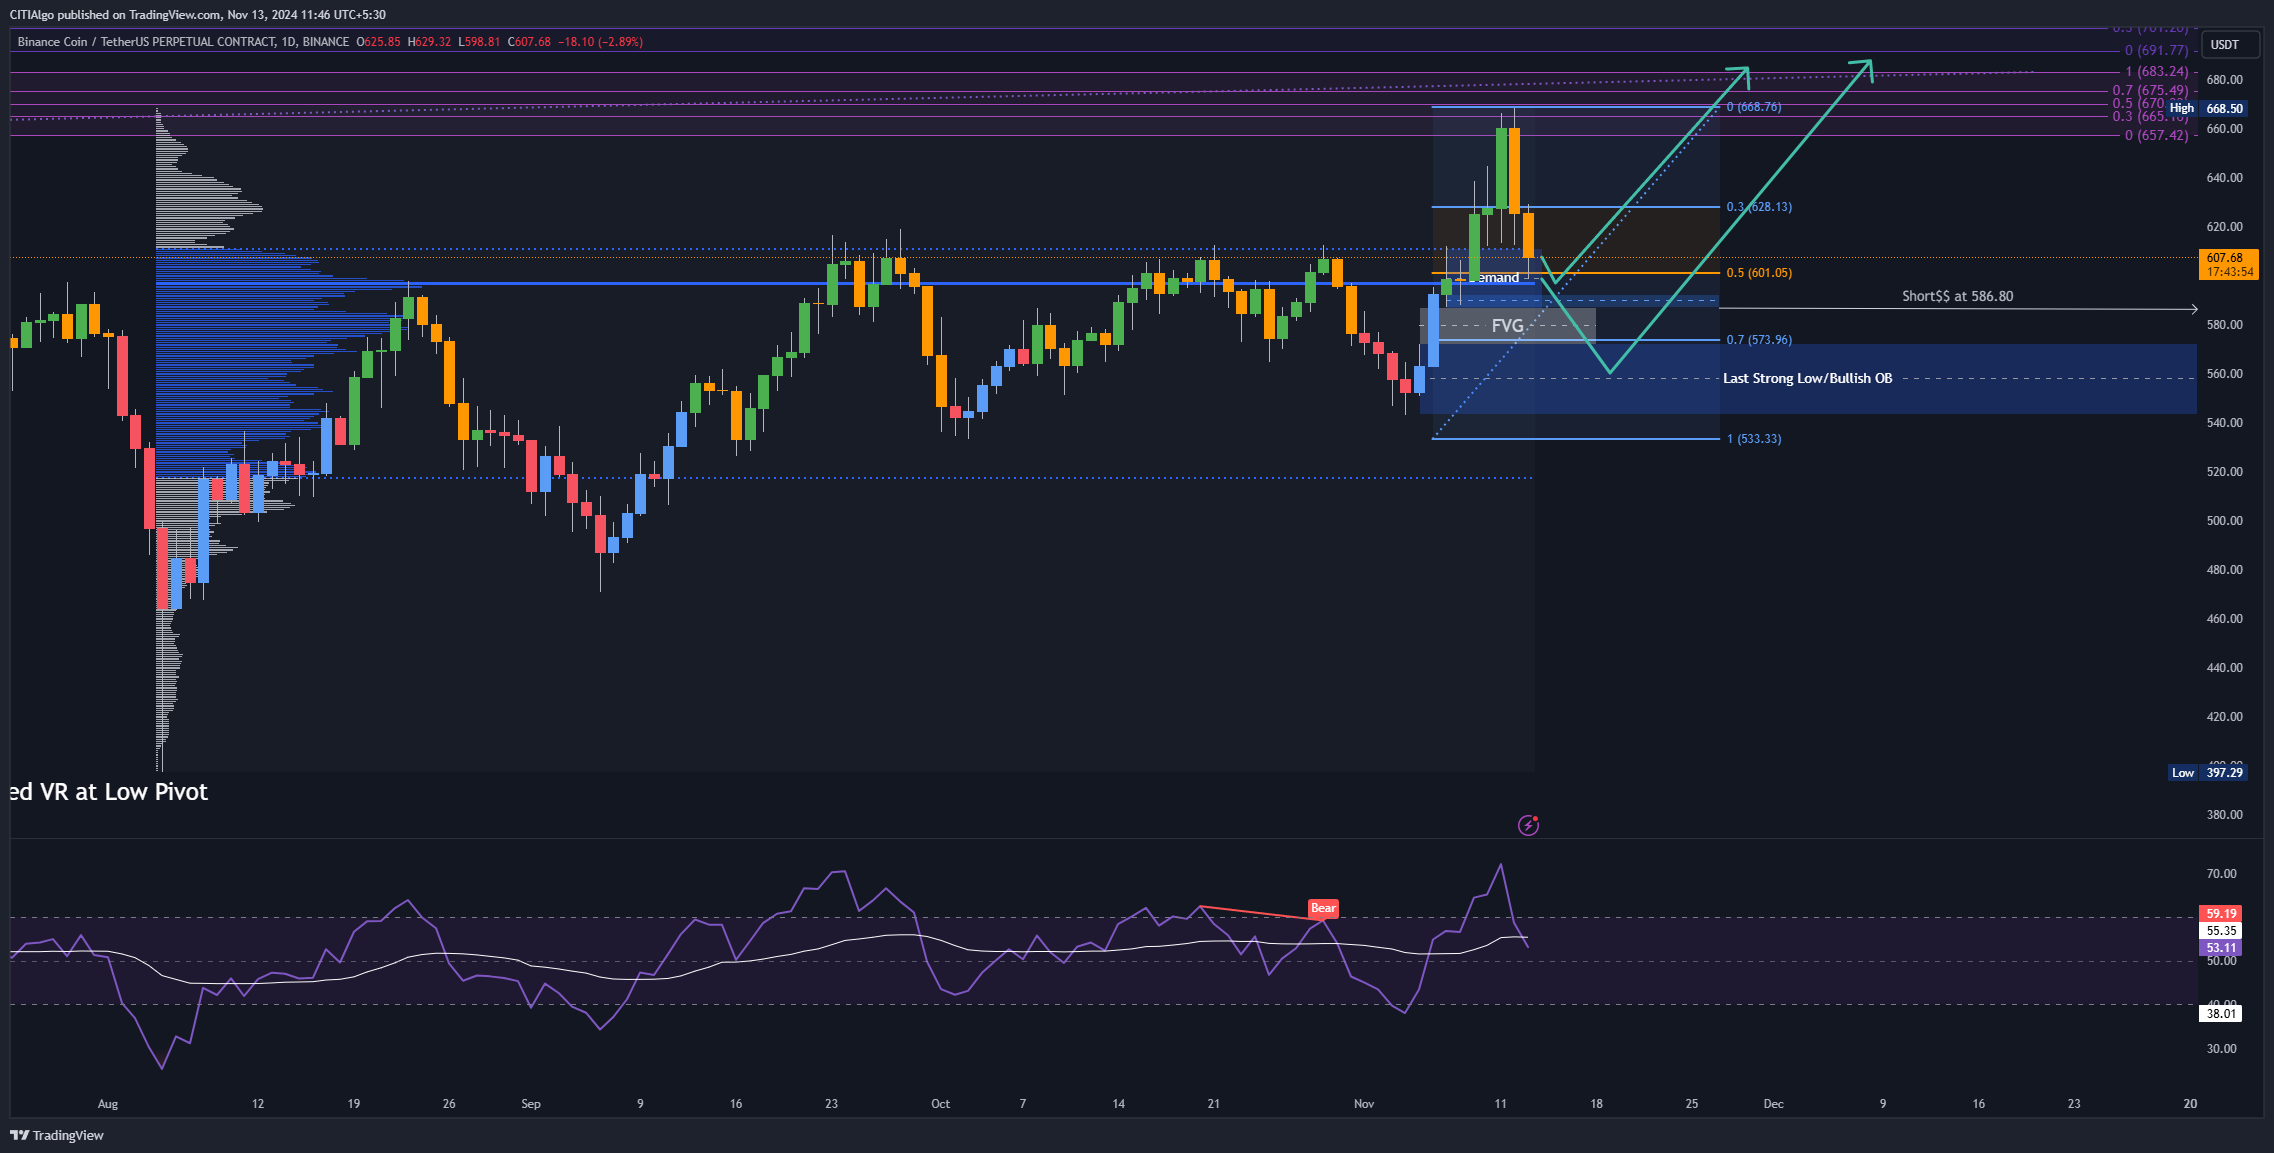Click the symbol title 'Binance Coin / TetherUS PERPETUAL CONTRACT'

pyautogui.click(x=147, y=42)
